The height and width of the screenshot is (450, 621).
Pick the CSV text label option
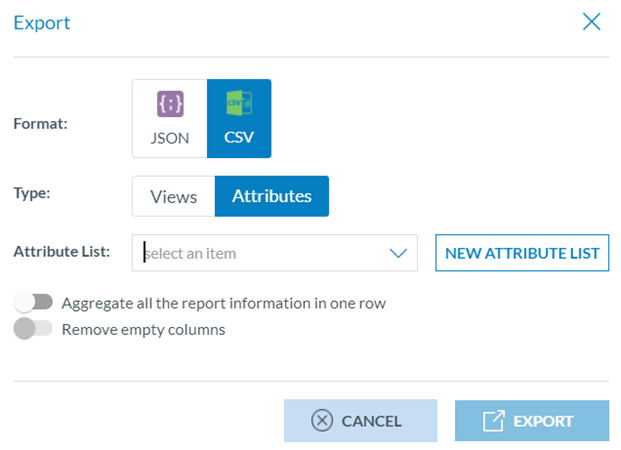[239, 138]
